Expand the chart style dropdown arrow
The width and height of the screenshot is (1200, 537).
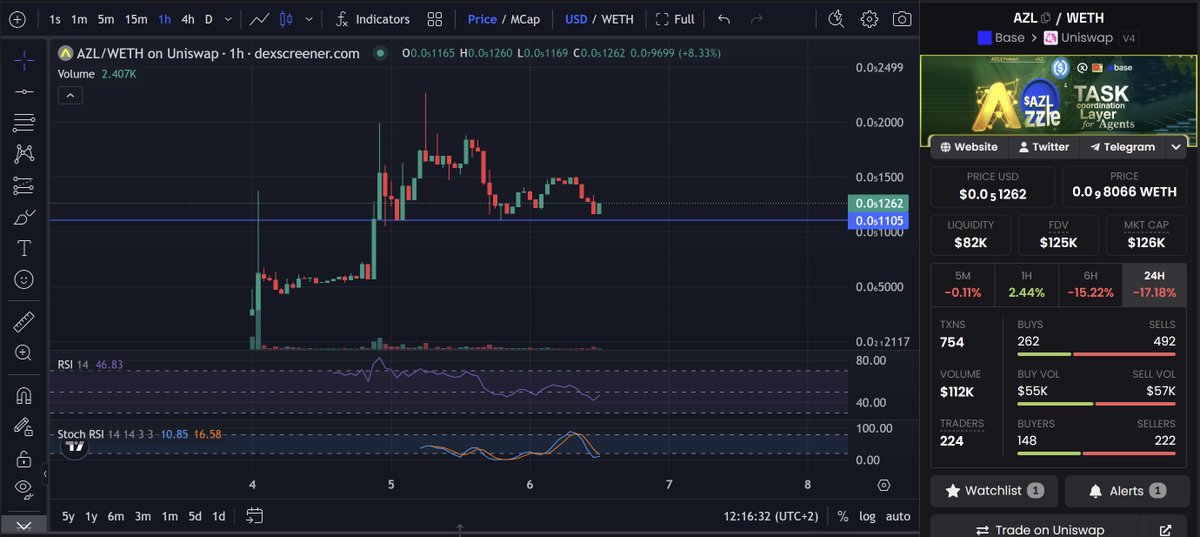pyautogui.click(x=308, y=19)
